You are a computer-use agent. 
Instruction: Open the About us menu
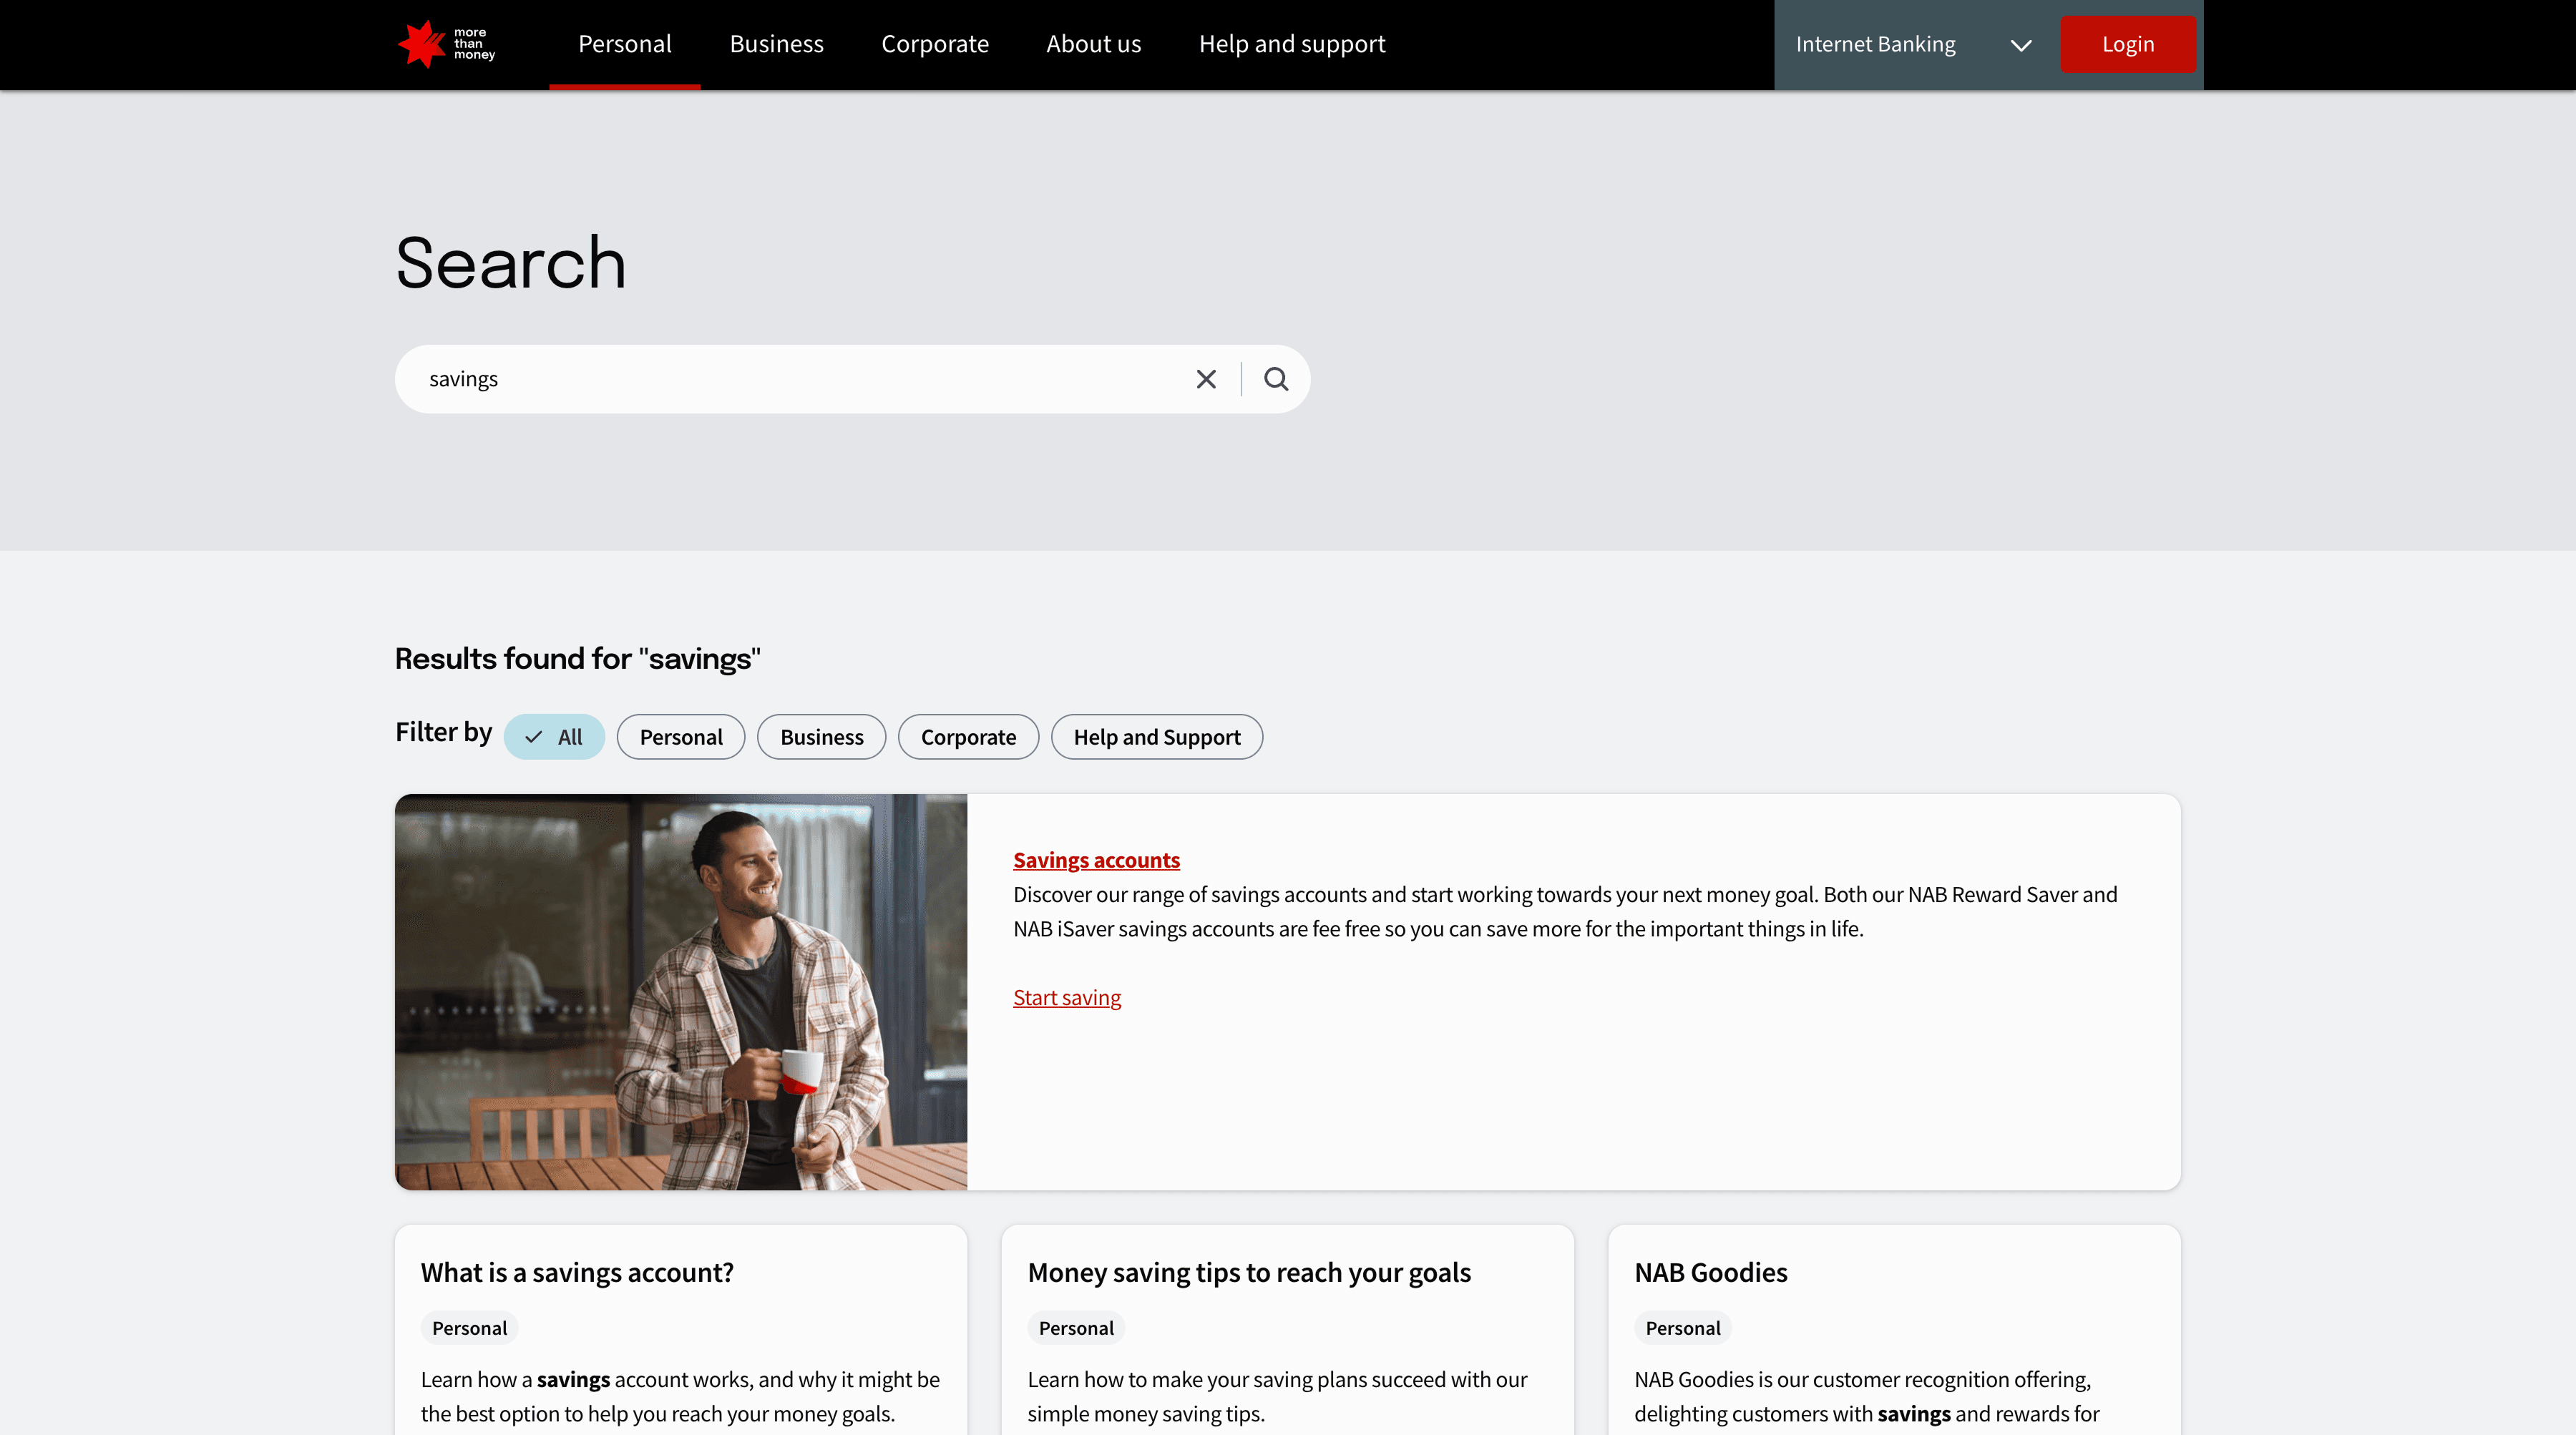[x=1093, y=44]
